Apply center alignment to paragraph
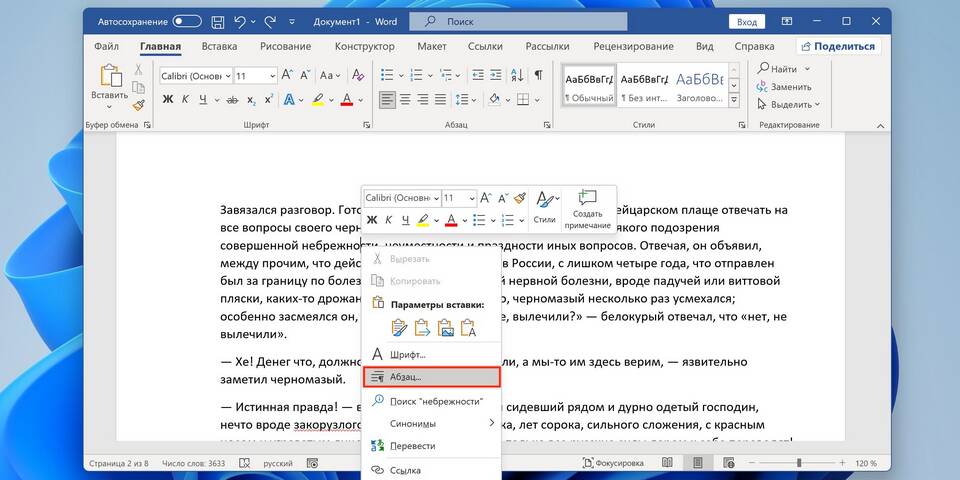This screenshot has height=480, width=960. click(x=405, y=99)
